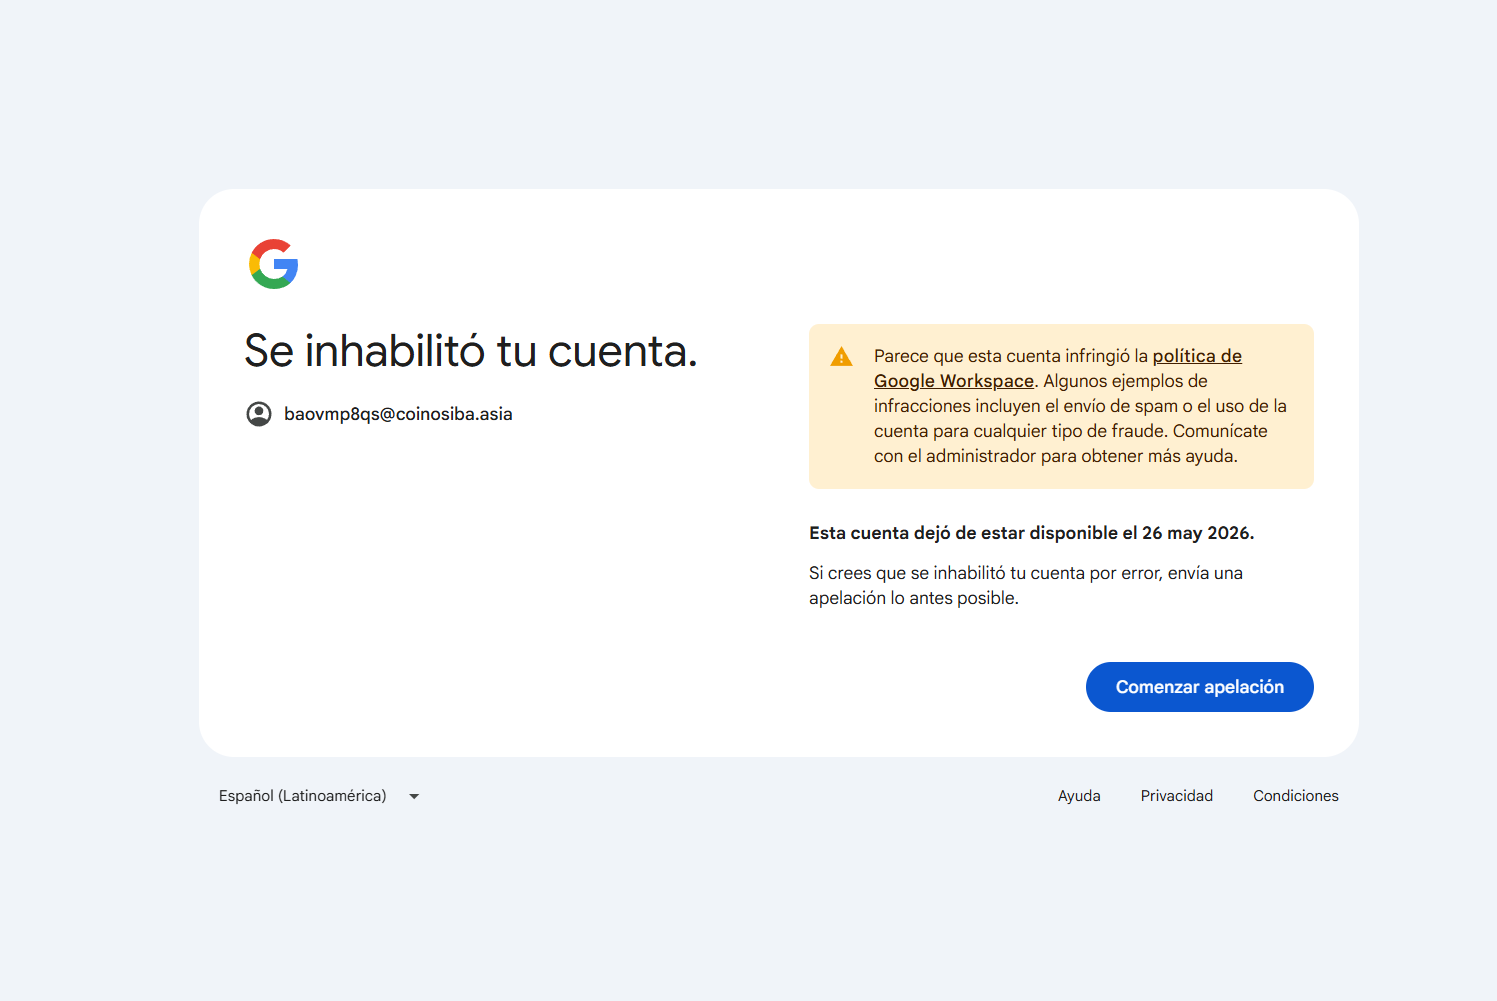
Task: Click the heading Se inhabilitó tu cuenta.
Action: click(471, 351)
